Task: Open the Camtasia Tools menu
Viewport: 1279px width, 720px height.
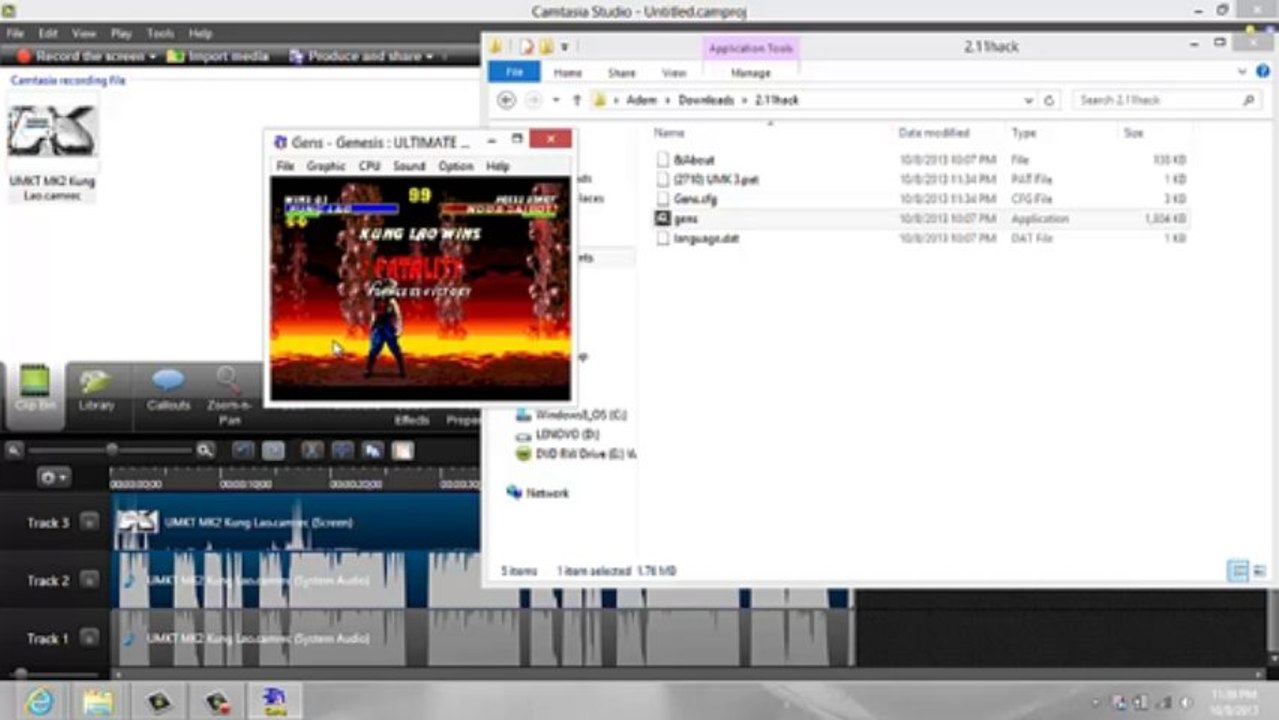Action: coord(161,33)
